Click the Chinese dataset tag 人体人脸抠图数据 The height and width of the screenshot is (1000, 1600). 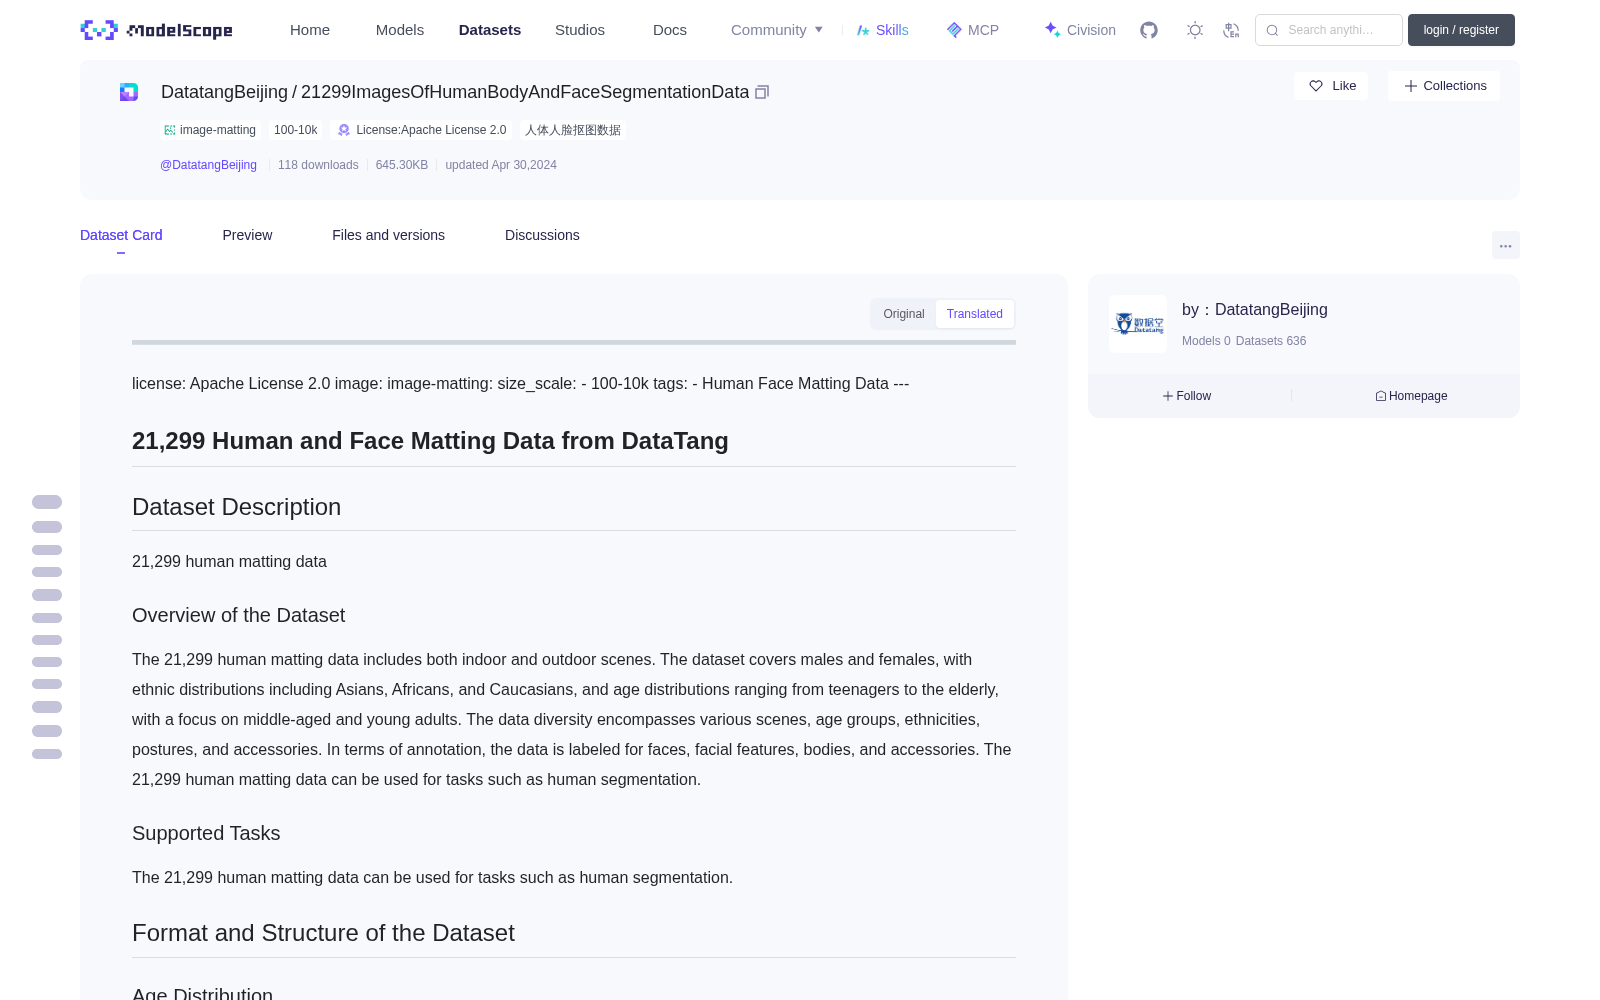tap(573, 130)
